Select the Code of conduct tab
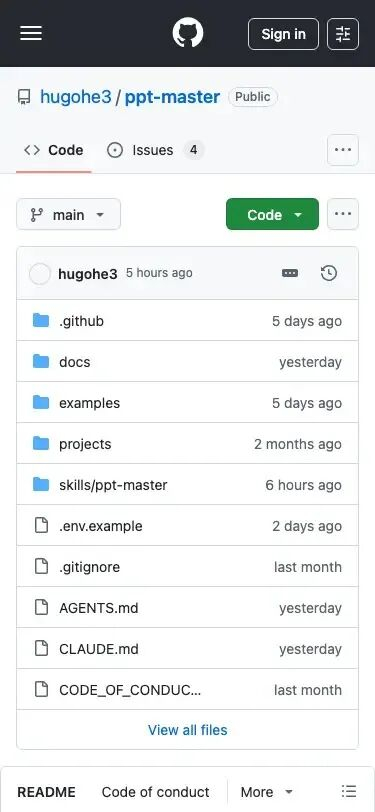Screen dimensions: 375x812 click(x=155, y=792)
